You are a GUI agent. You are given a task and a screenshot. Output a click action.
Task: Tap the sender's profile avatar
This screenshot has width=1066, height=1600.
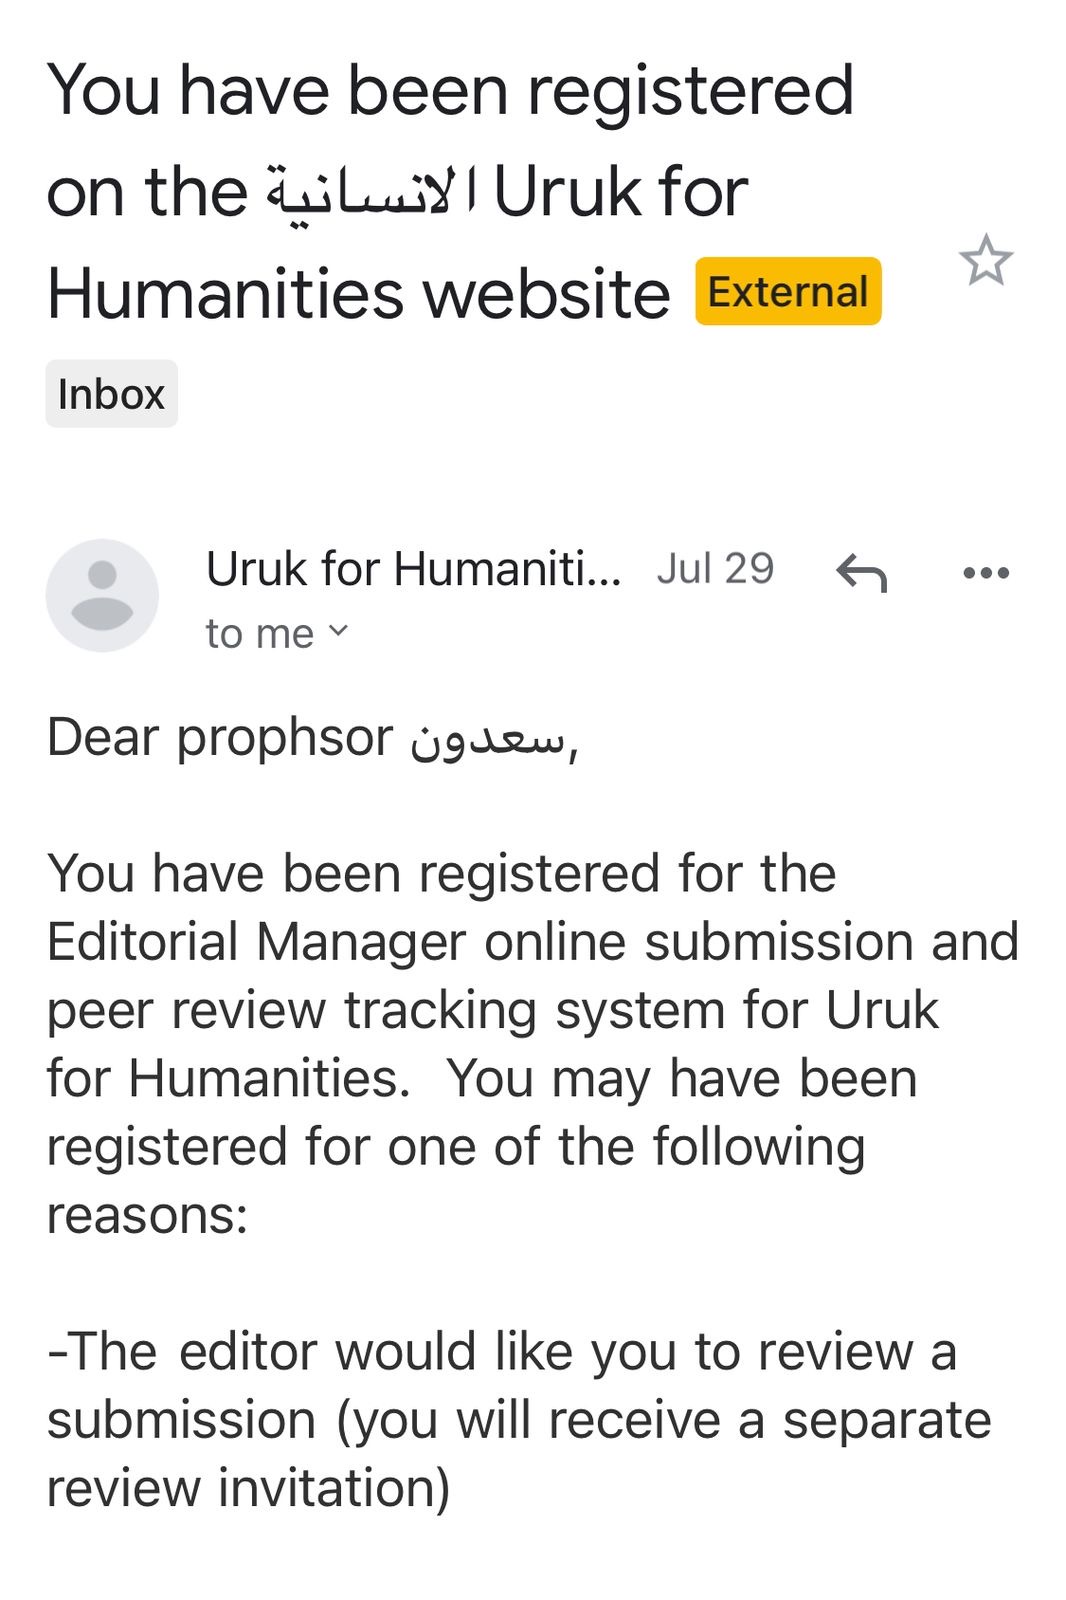click(x=102, y=595)
